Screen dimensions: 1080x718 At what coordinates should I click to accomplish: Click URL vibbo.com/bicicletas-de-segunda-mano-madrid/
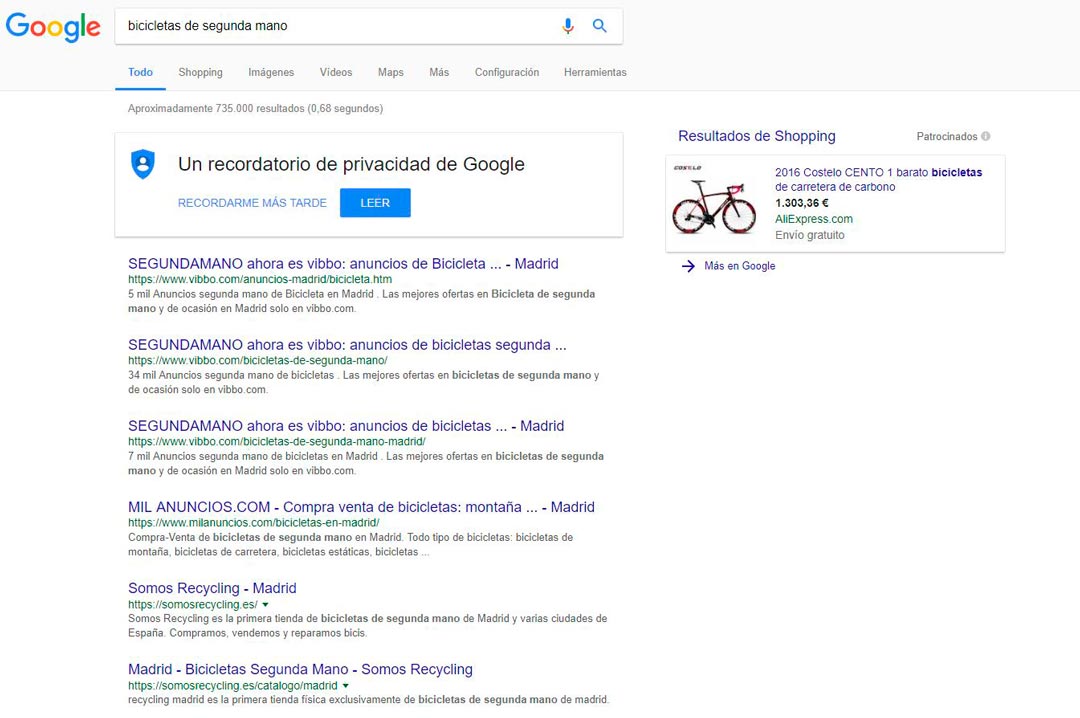coord(277,442)
